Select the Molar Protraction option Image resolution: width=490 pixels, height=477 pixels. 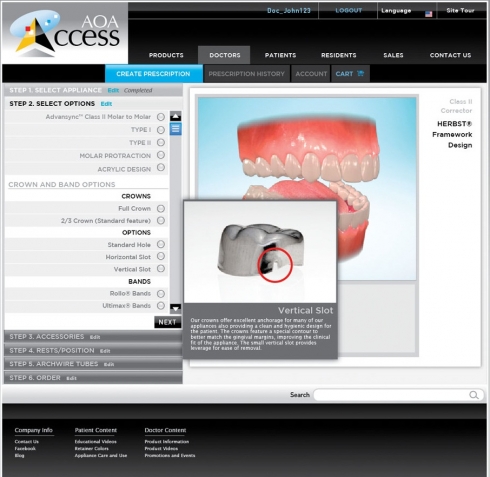point(161,155)
